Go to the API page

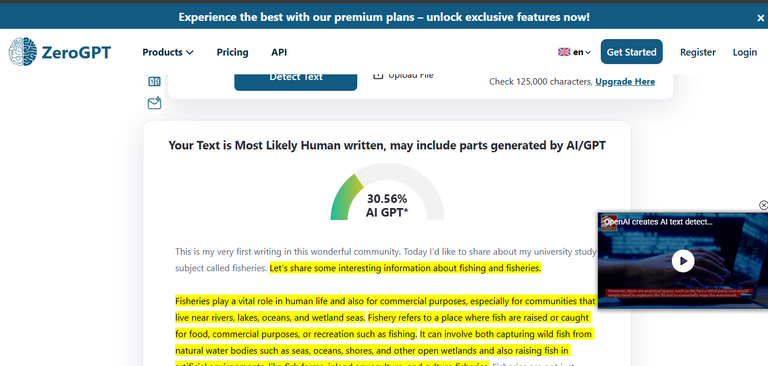tap(279, 52)
